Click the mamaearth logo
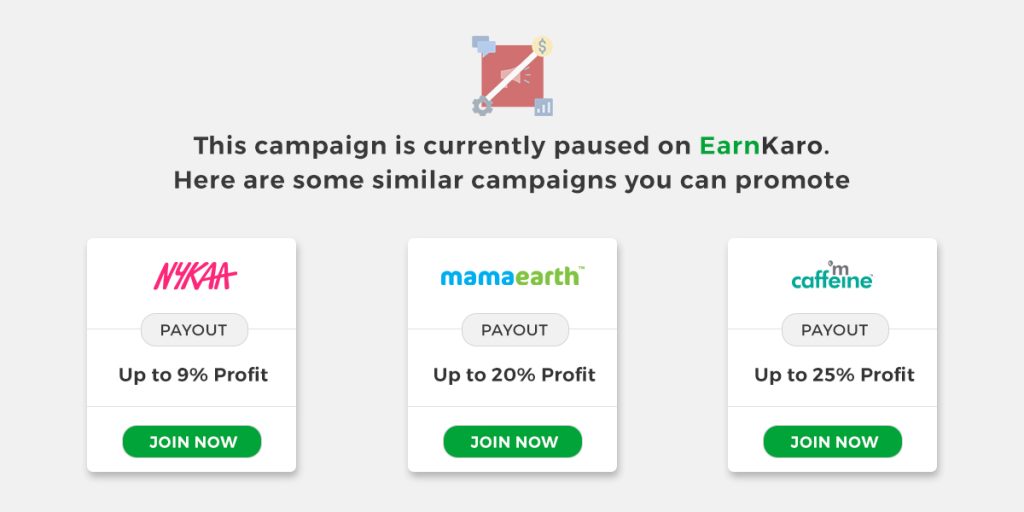1024x512 pixels. click(513, 276)
